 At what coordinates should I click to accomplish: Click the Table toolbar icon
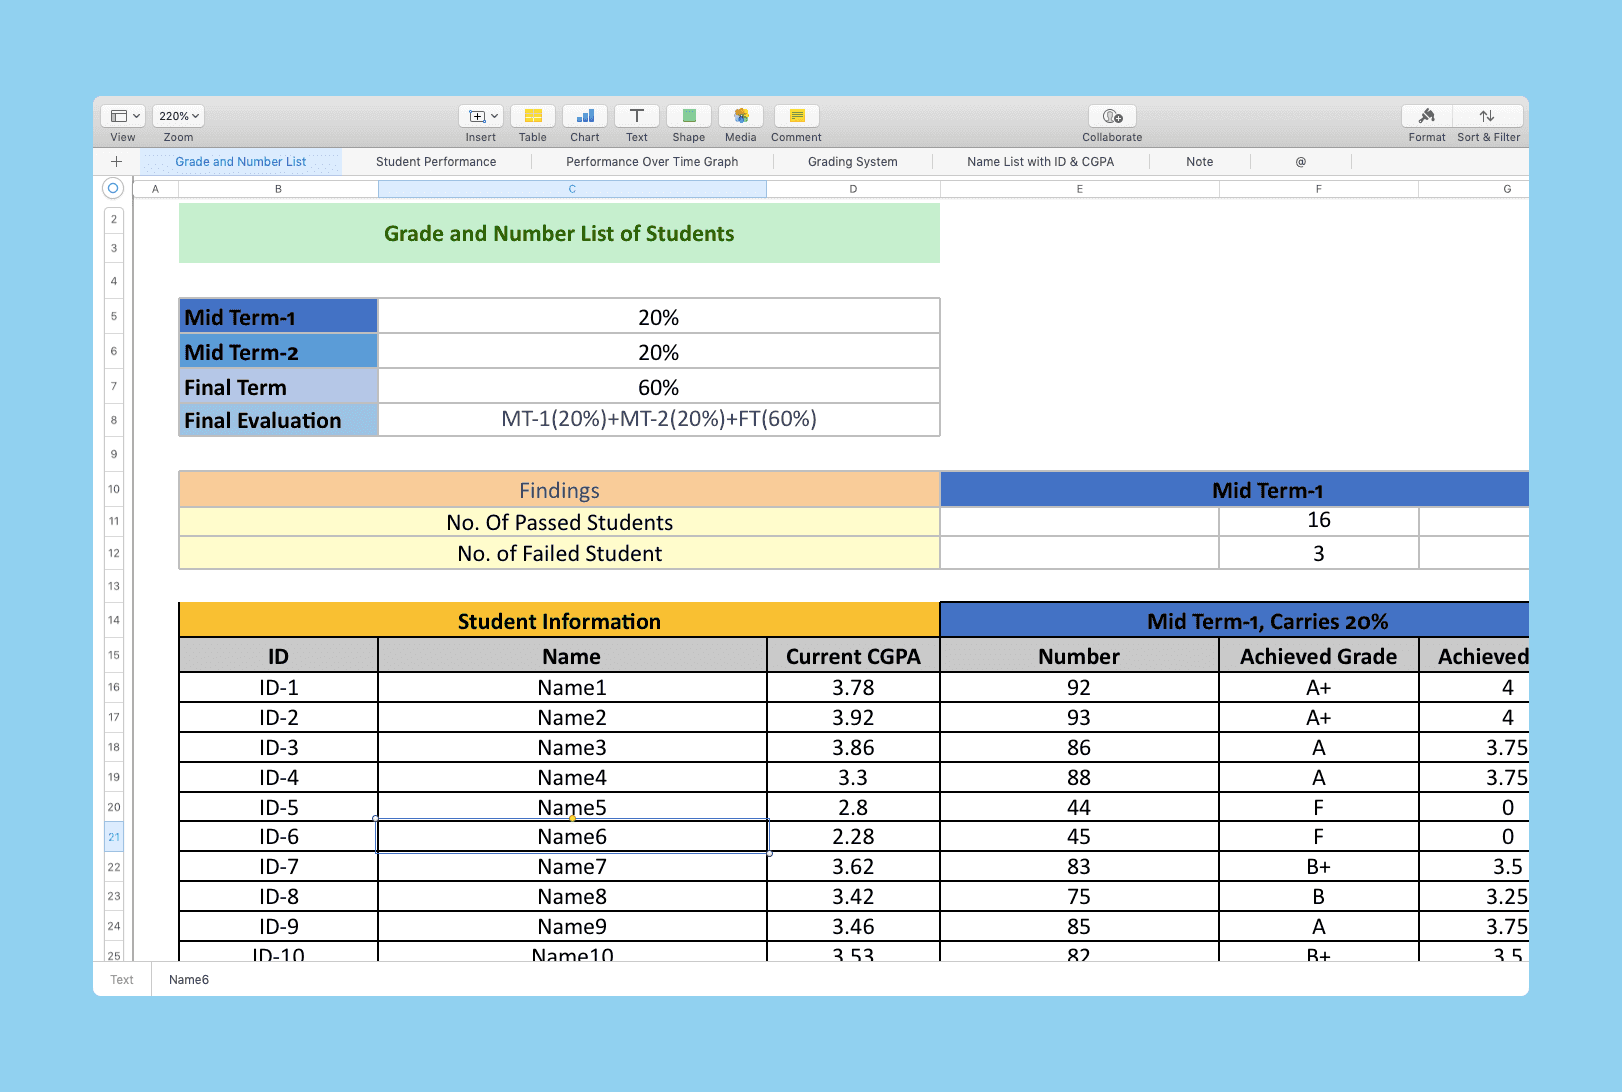tap(533, 117)
